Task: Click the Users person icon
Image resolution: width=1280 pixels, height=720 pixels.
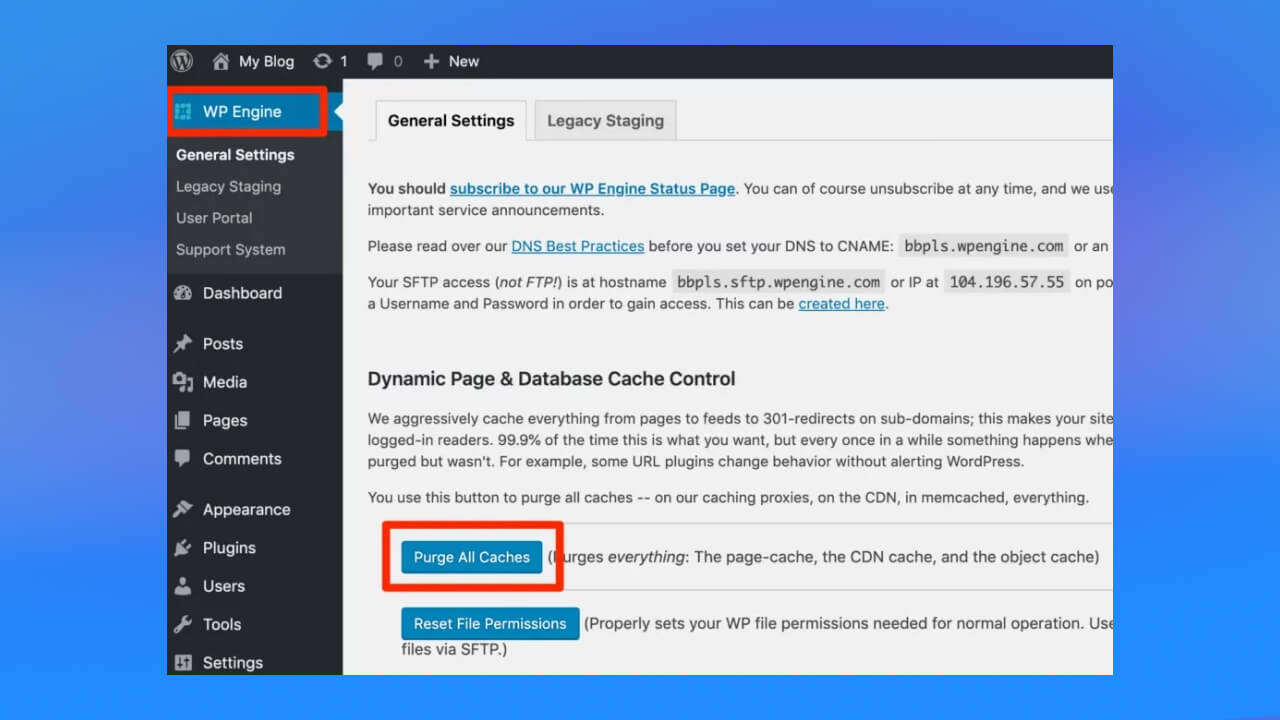Action: coord(183,586)
